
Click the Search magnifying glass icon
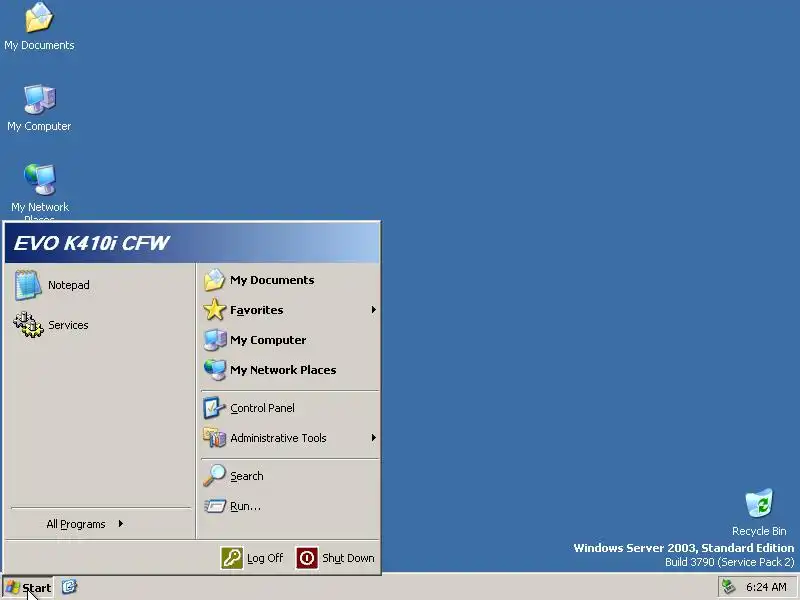214,476
